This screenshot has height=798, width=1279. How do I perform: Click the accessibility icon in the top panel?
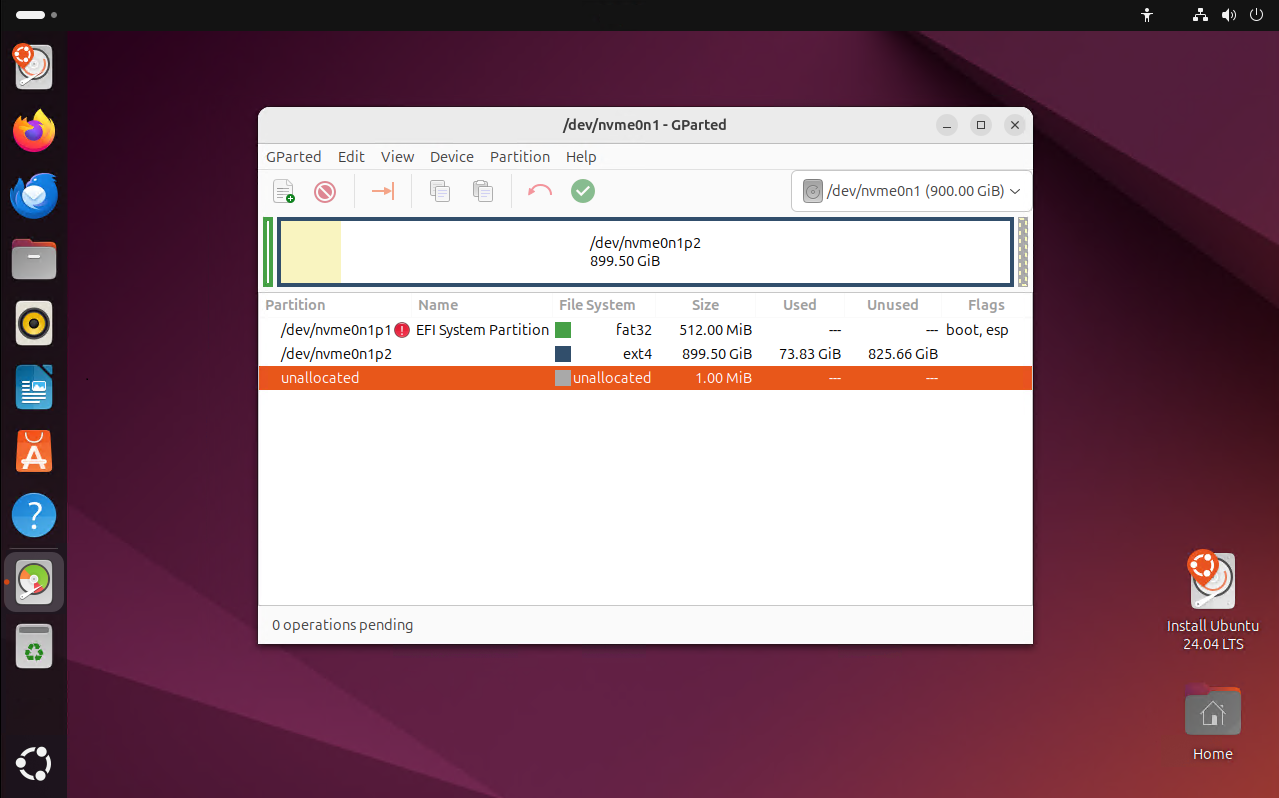click(1147, 15)
